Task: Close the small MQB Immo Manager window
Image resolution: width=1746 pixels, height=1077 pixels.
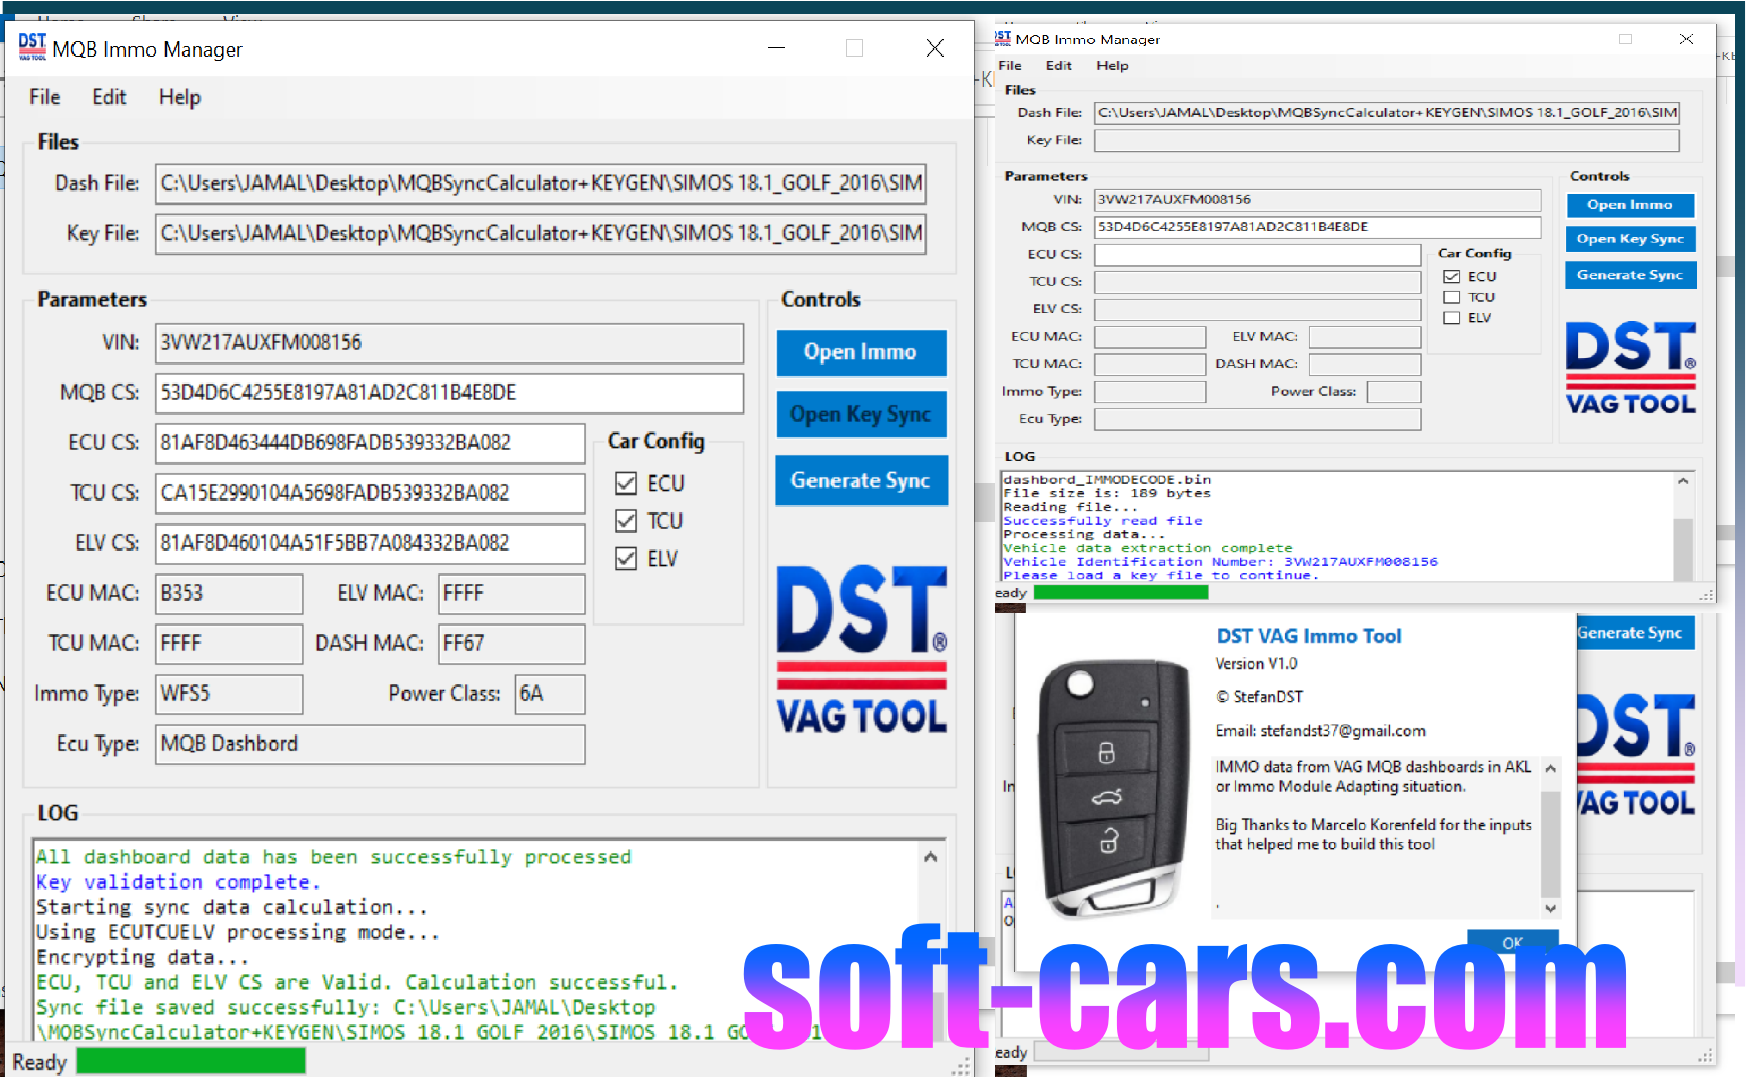Action: pyautogui.click(x=1686, y=39)
